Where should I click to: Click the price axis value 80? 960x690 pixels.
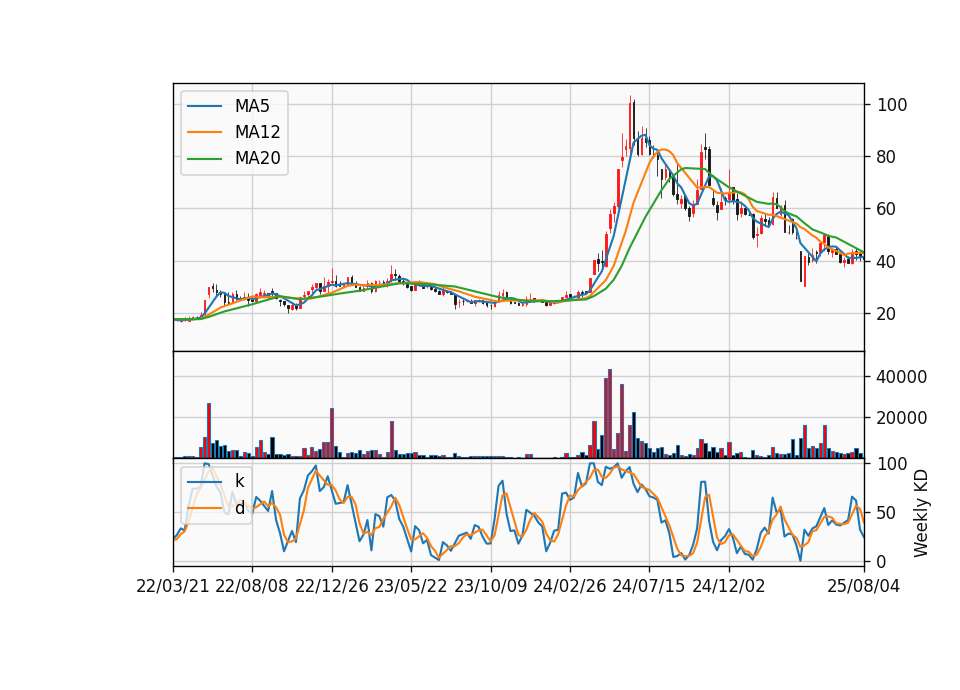click(x=887, y=157)
